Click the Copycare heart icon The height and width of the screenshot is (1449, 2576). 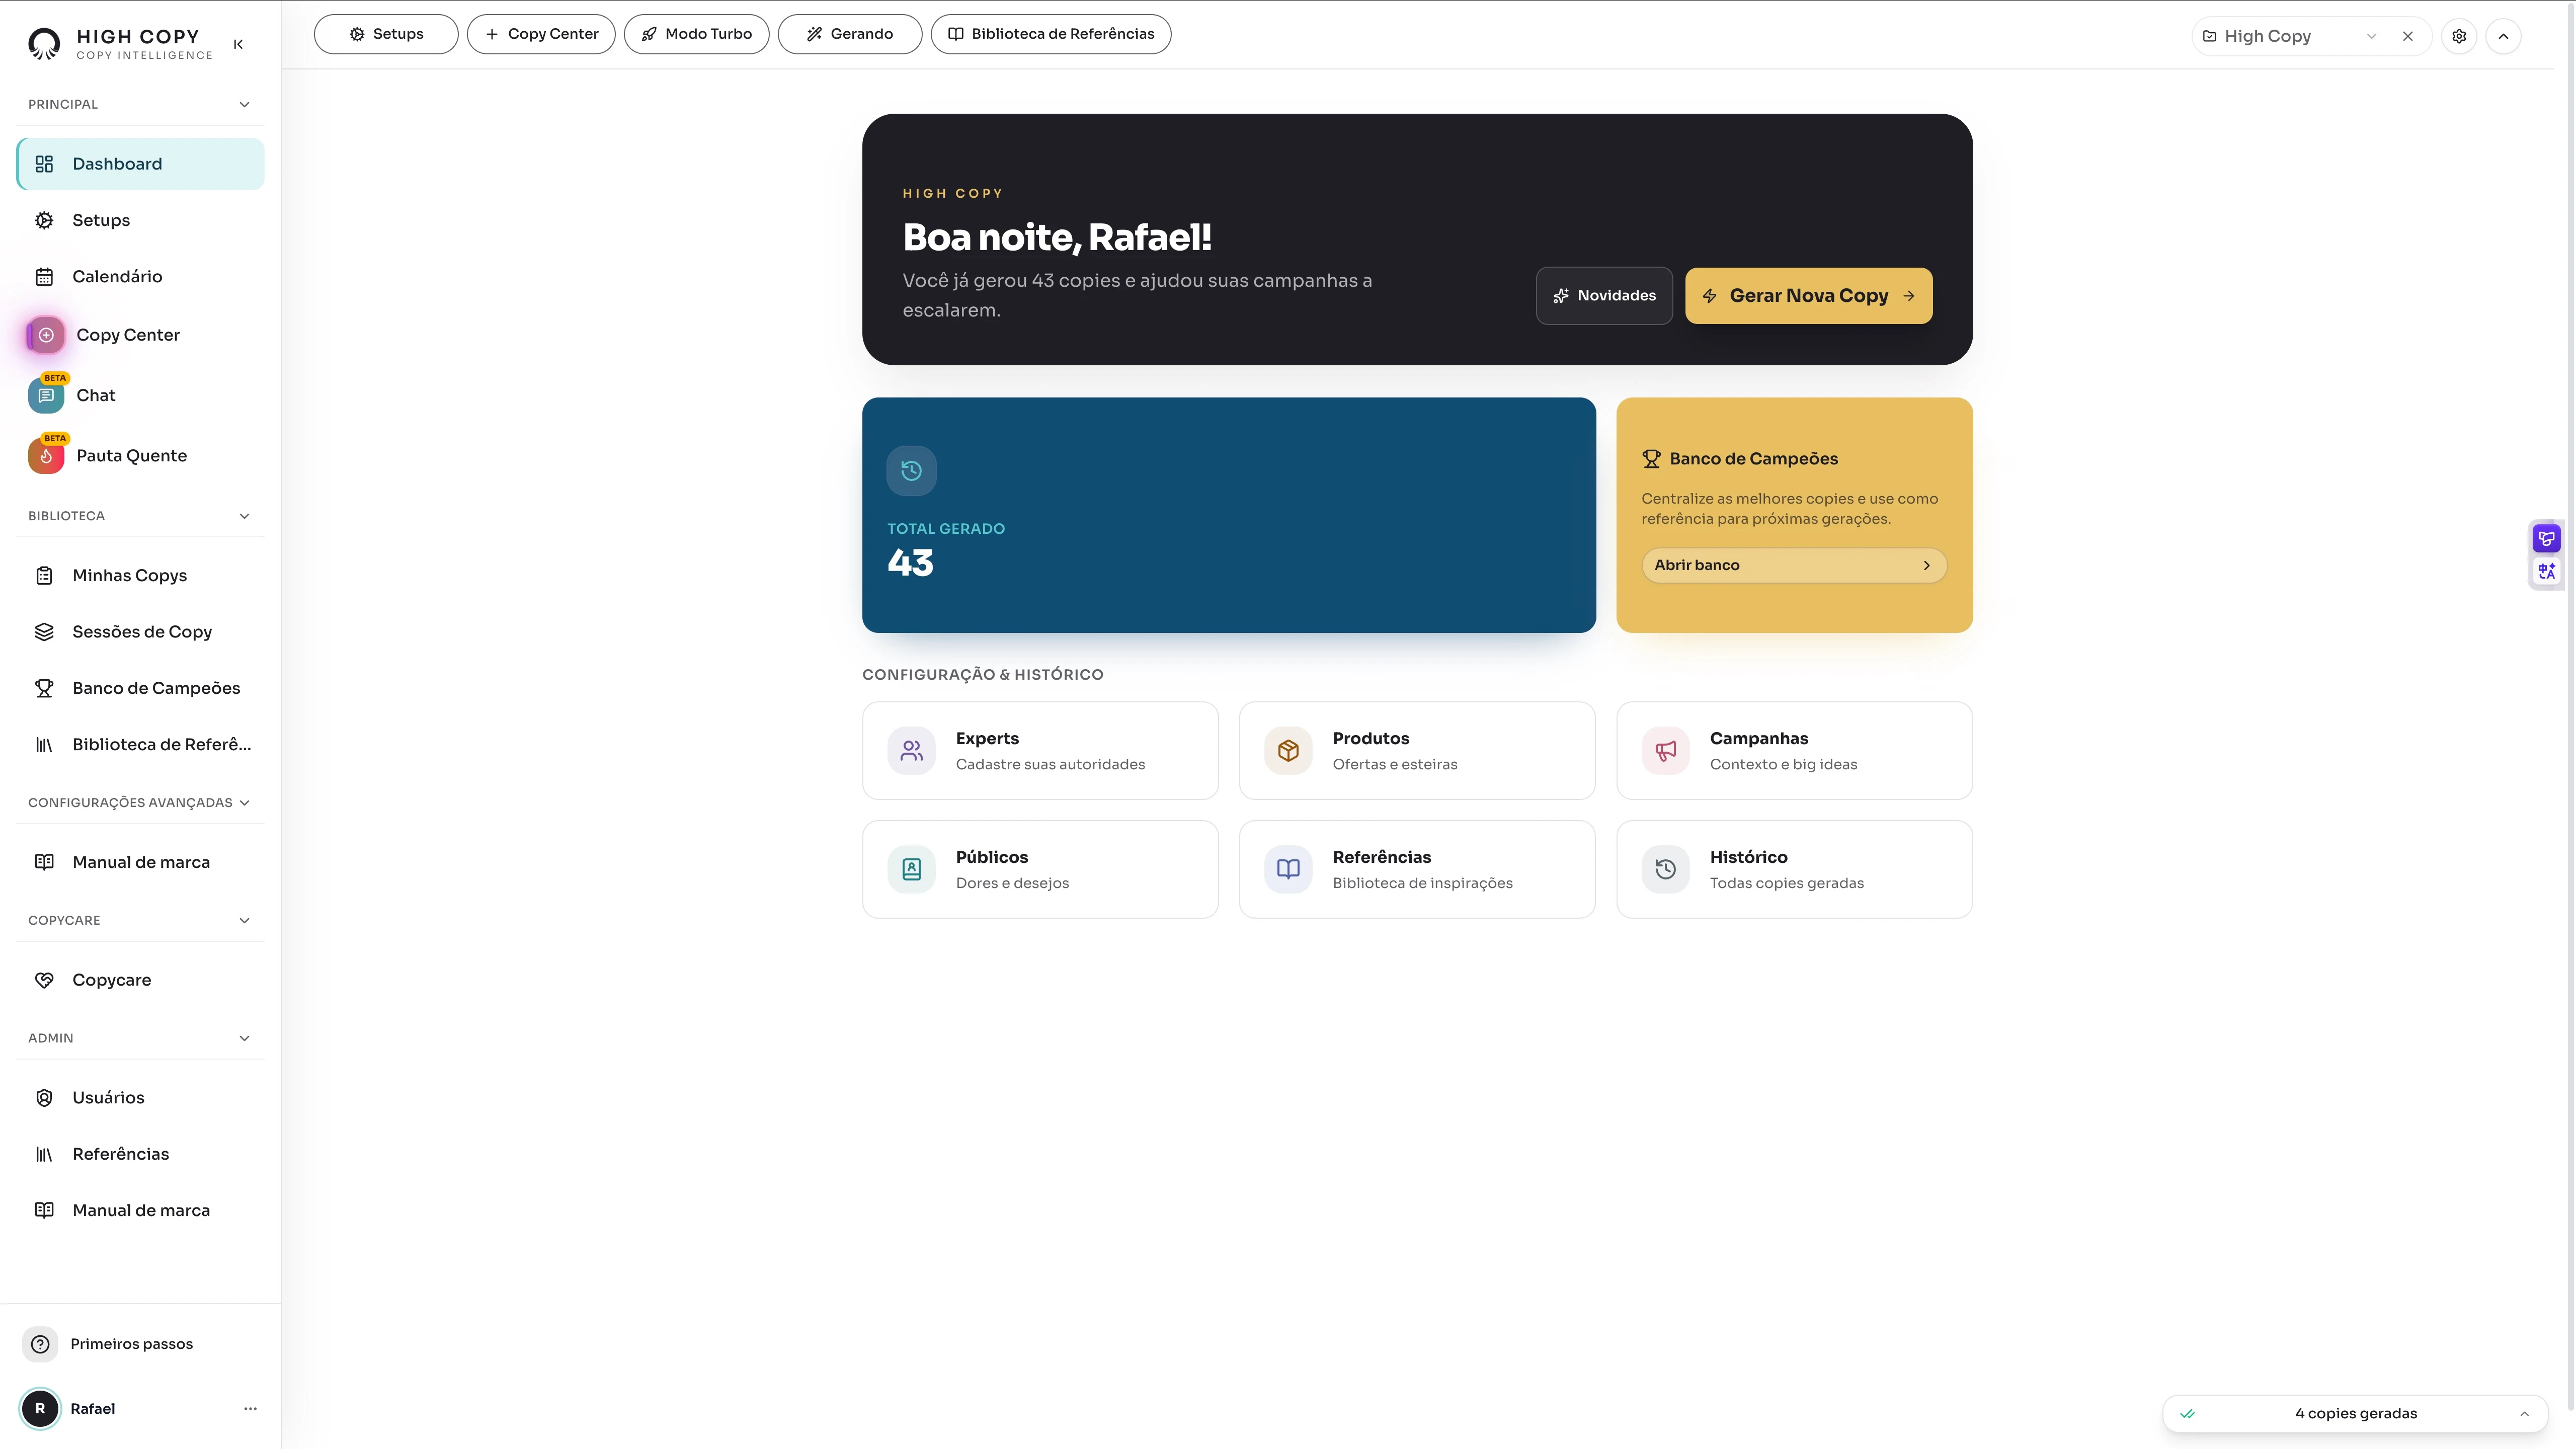[44, 980]
